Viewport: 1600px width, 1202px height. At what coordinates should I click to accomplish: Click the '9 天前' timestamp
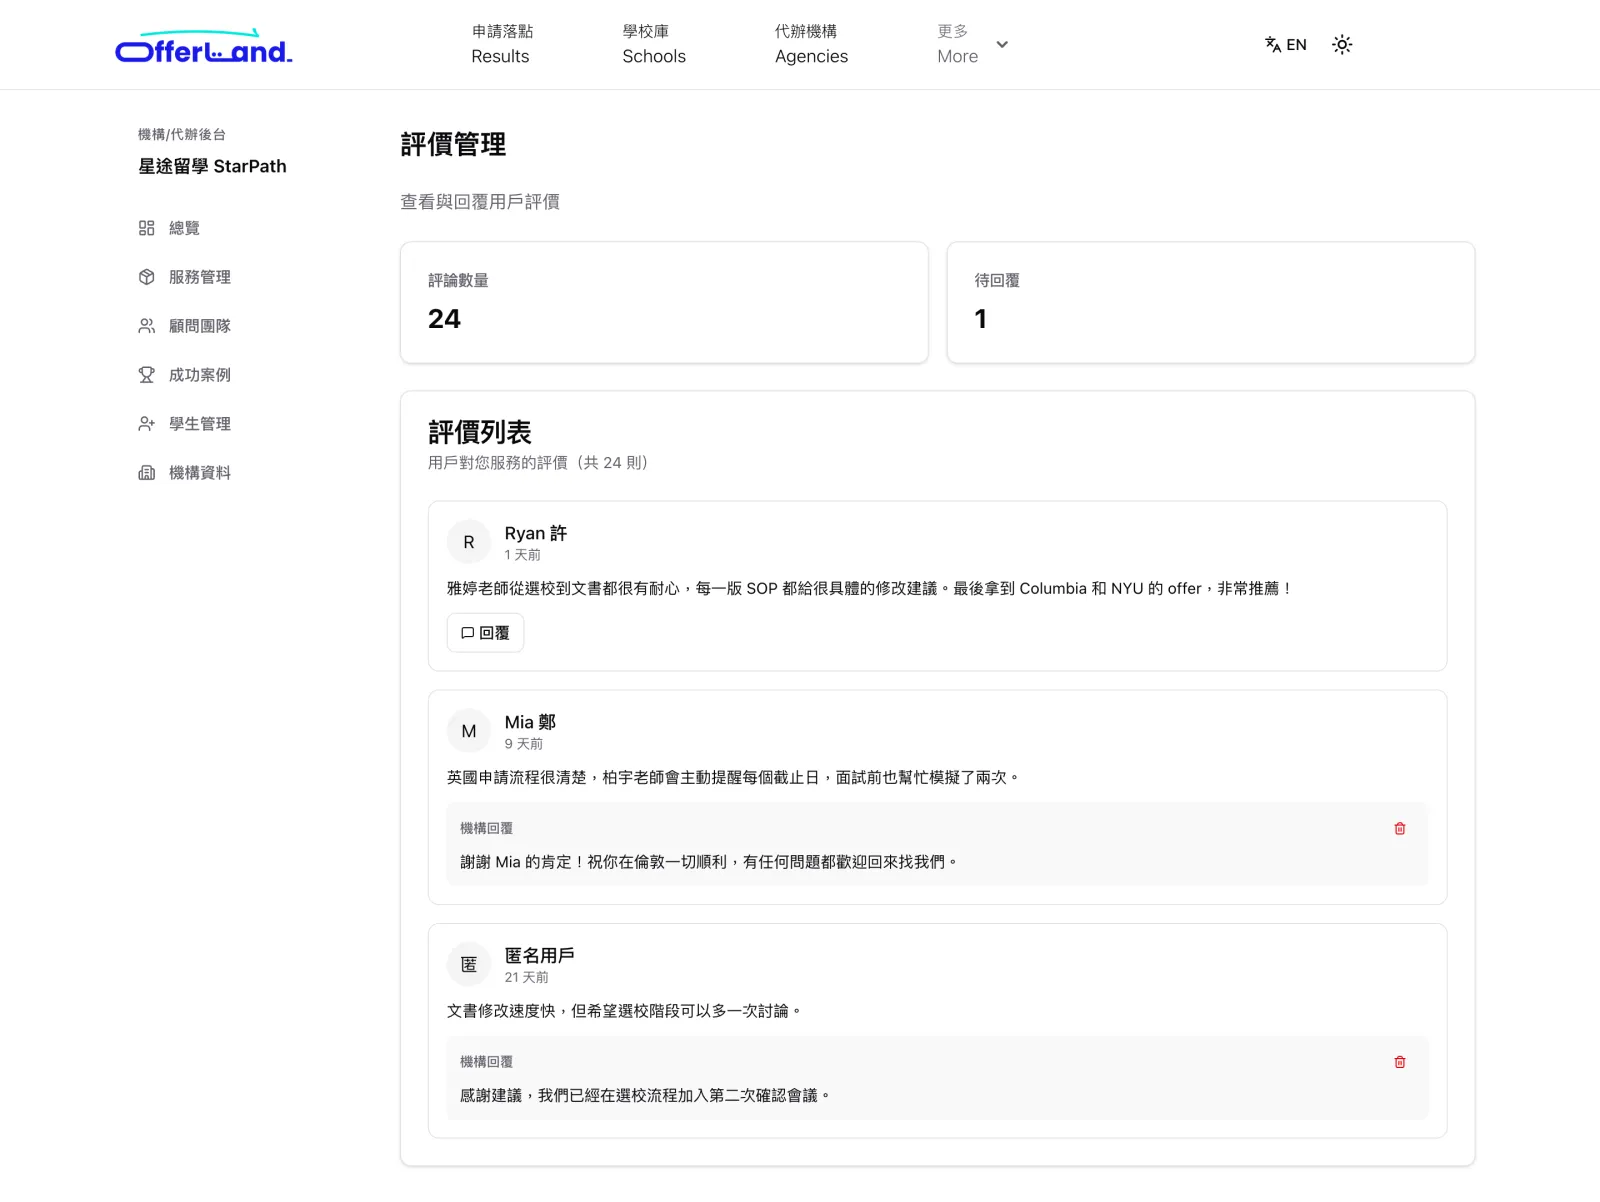coord(524,744)
